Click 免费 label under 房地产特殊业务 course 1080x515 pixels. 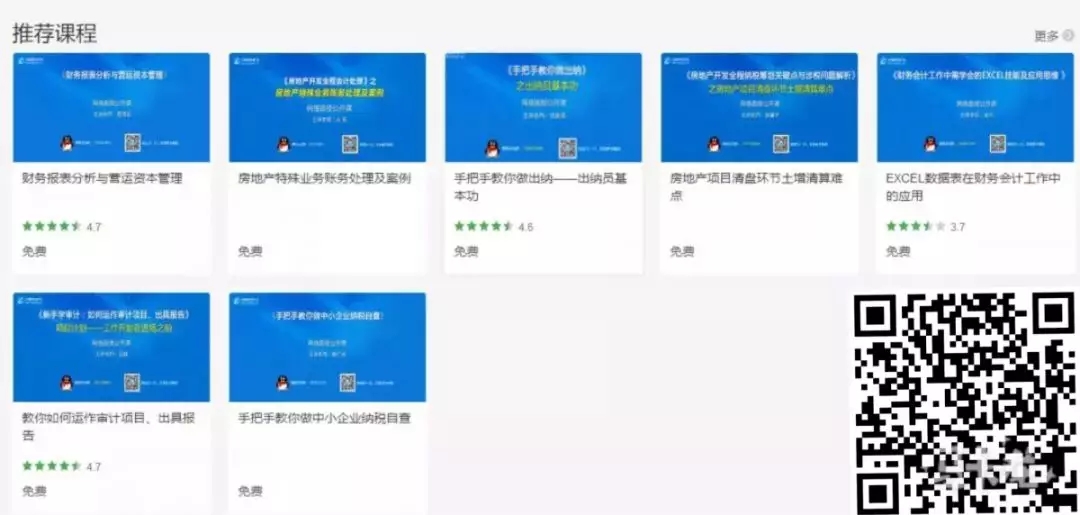250,251
